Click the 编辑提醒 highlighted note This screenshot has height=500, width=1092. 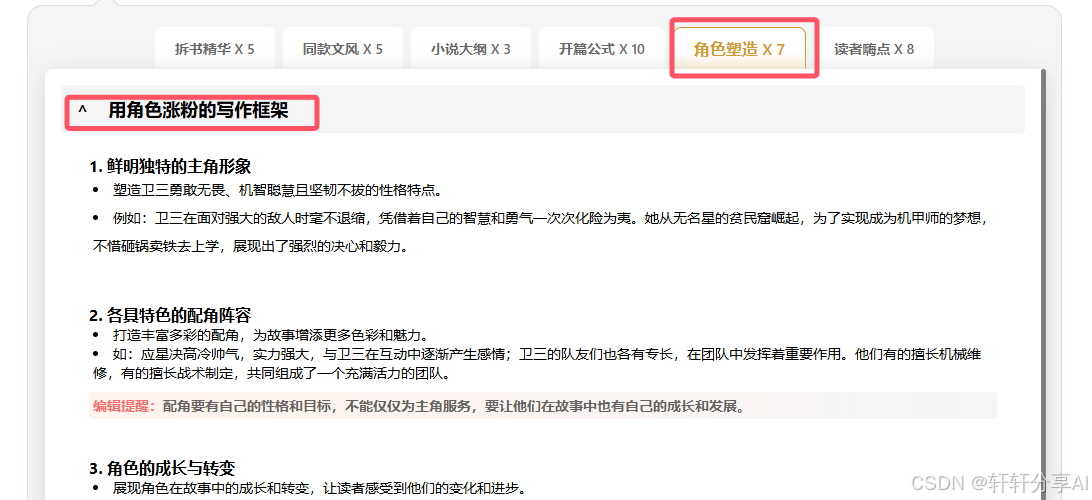[543, 406]
